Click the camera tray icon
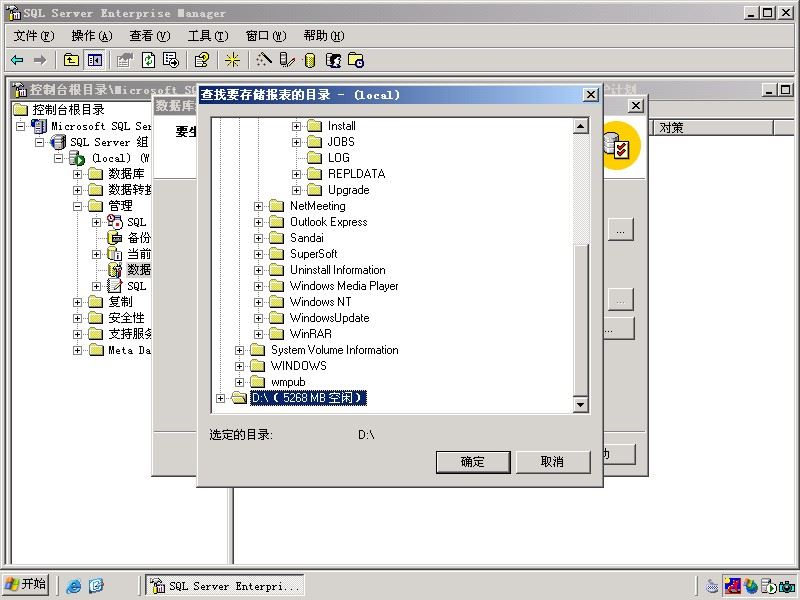 [786, 586]
